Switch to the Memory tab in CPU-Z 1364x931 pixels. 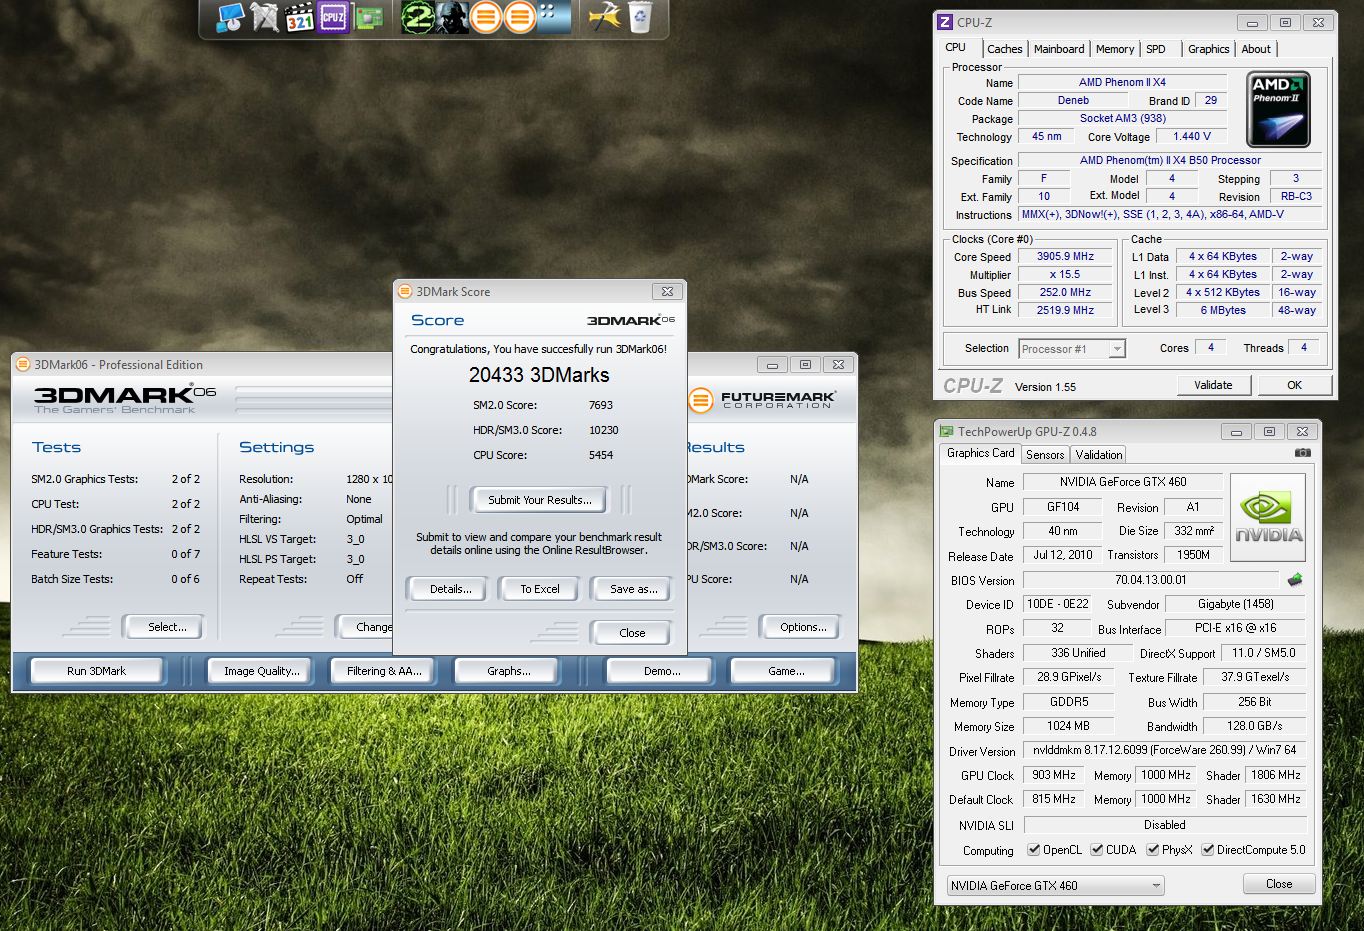(1115, 49)
